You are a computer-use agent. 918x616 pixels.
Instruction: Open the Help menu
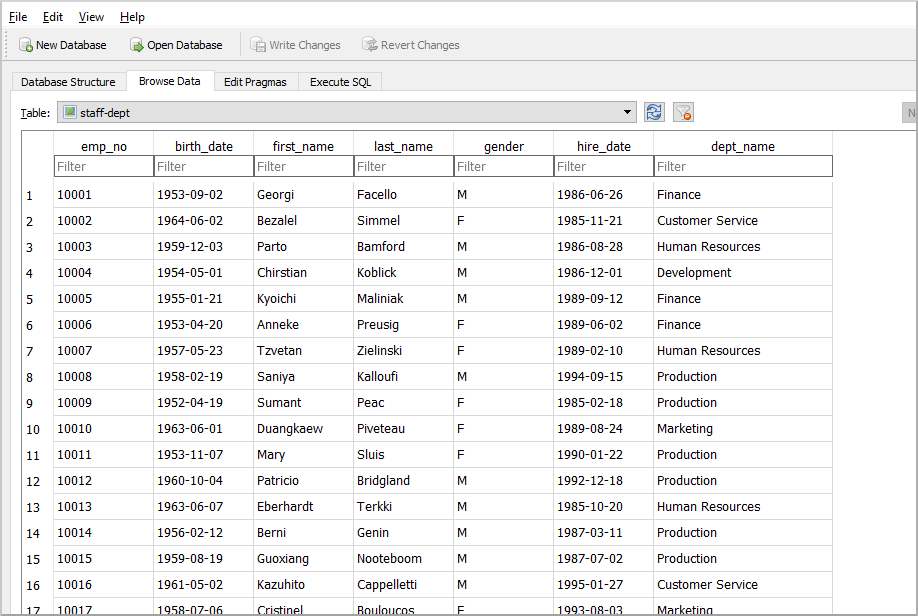click(x=132, y=17)
